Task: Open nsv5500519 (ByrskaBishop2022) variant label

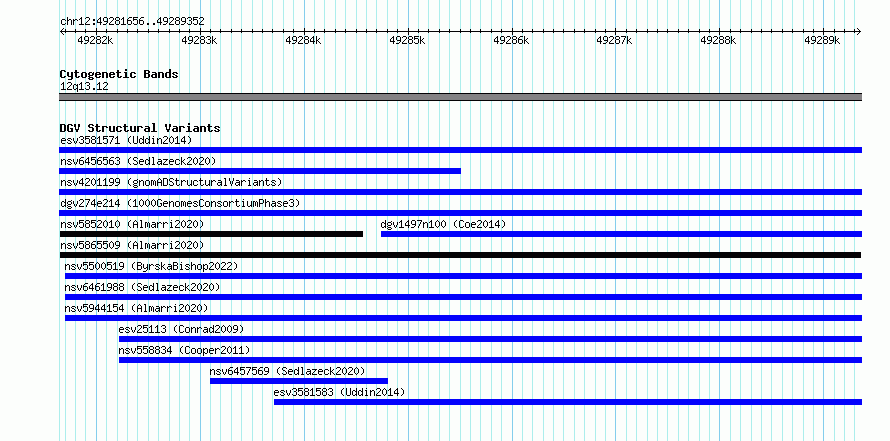Action: [151, 266]
